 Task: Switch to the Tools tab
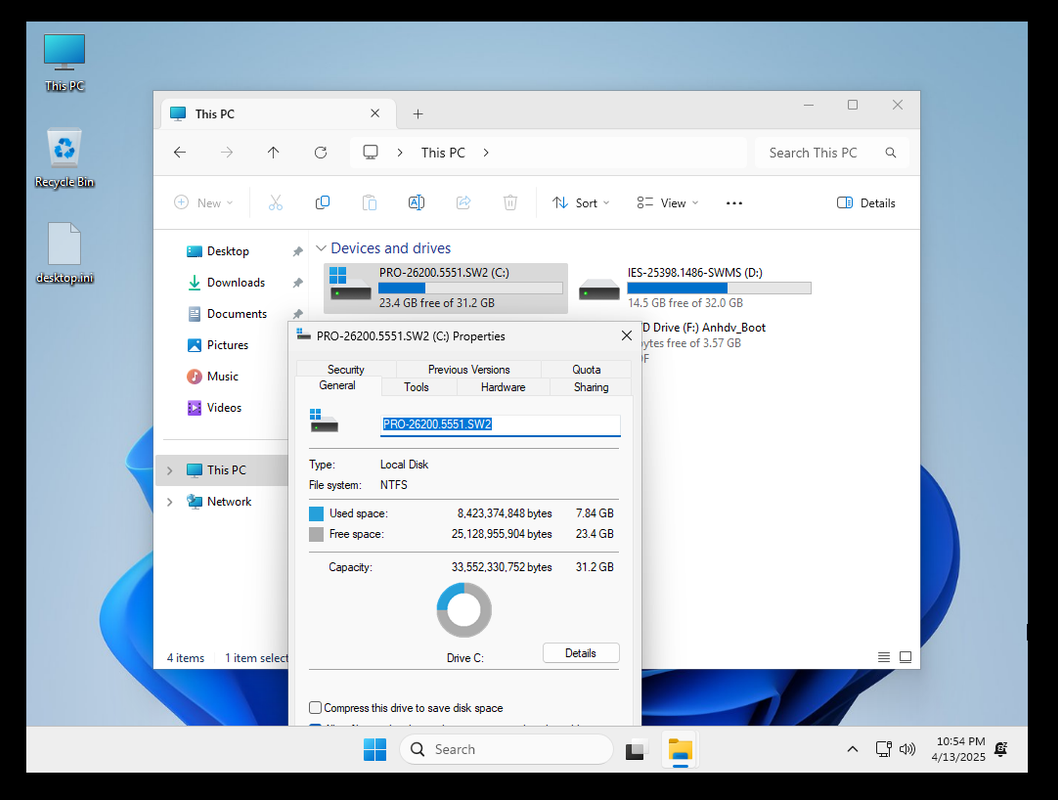pyautogui.click(x=416, y=387)
